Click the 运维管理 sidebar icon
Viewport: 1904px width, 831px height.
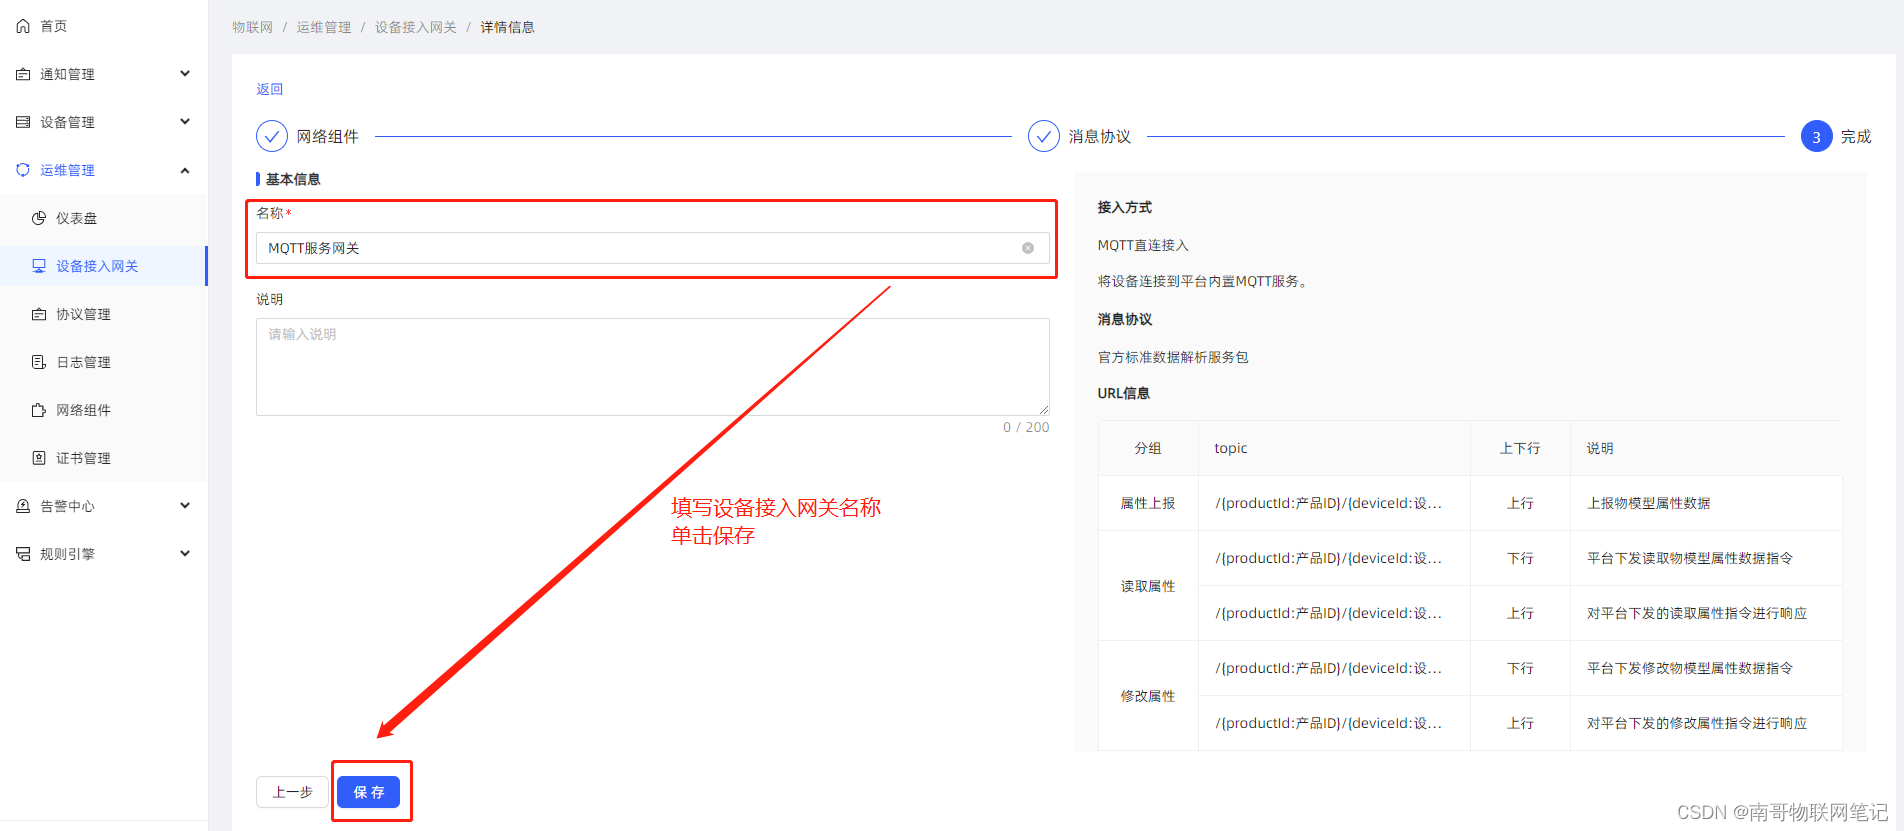(x=23, y=170)
